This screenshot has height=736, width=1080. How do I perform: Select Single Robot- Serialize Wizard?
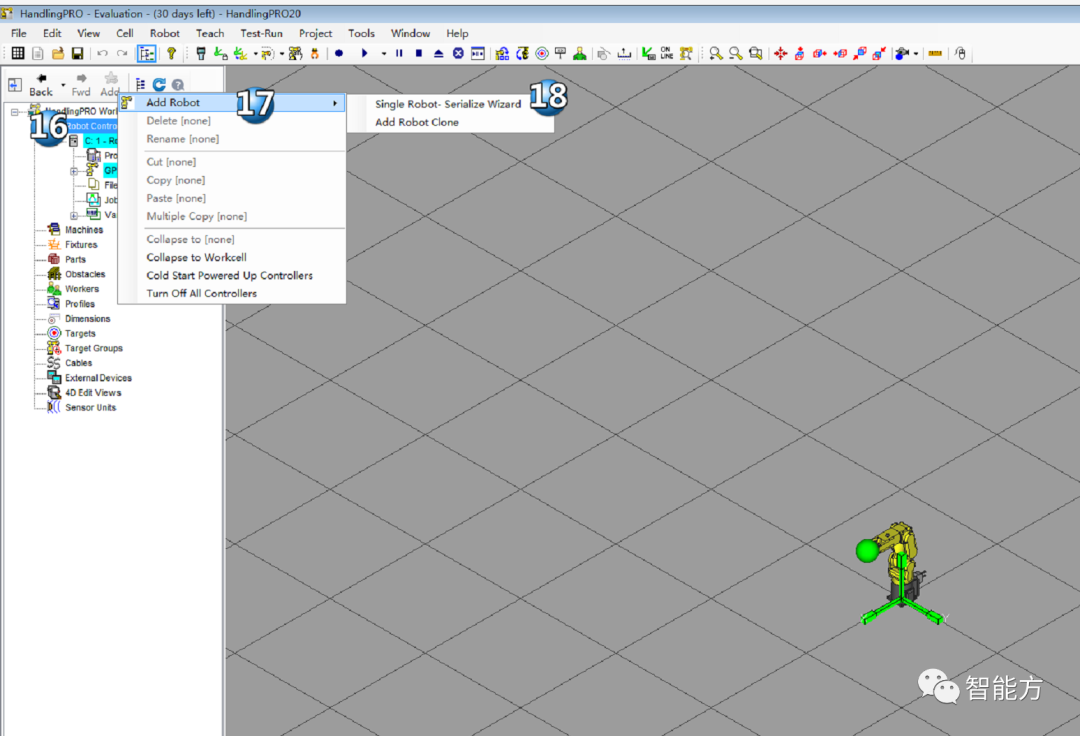click(448, 104)
